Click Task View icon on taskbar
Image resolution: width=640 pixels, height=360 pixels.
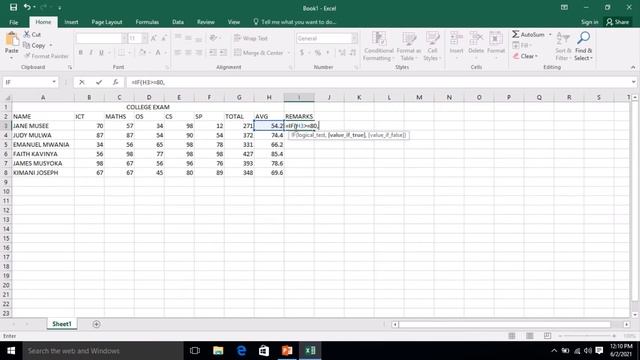(x=195, y=351)
